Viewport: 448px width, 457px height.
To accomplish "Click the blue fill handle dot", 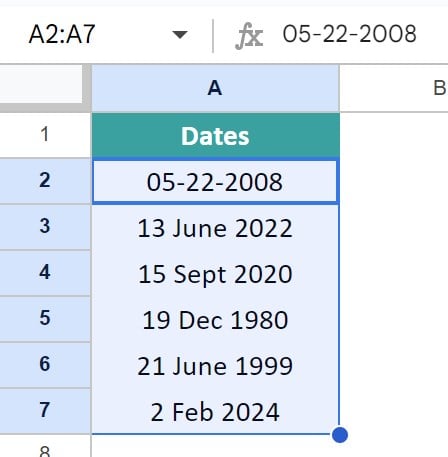I will pos(340,435).
